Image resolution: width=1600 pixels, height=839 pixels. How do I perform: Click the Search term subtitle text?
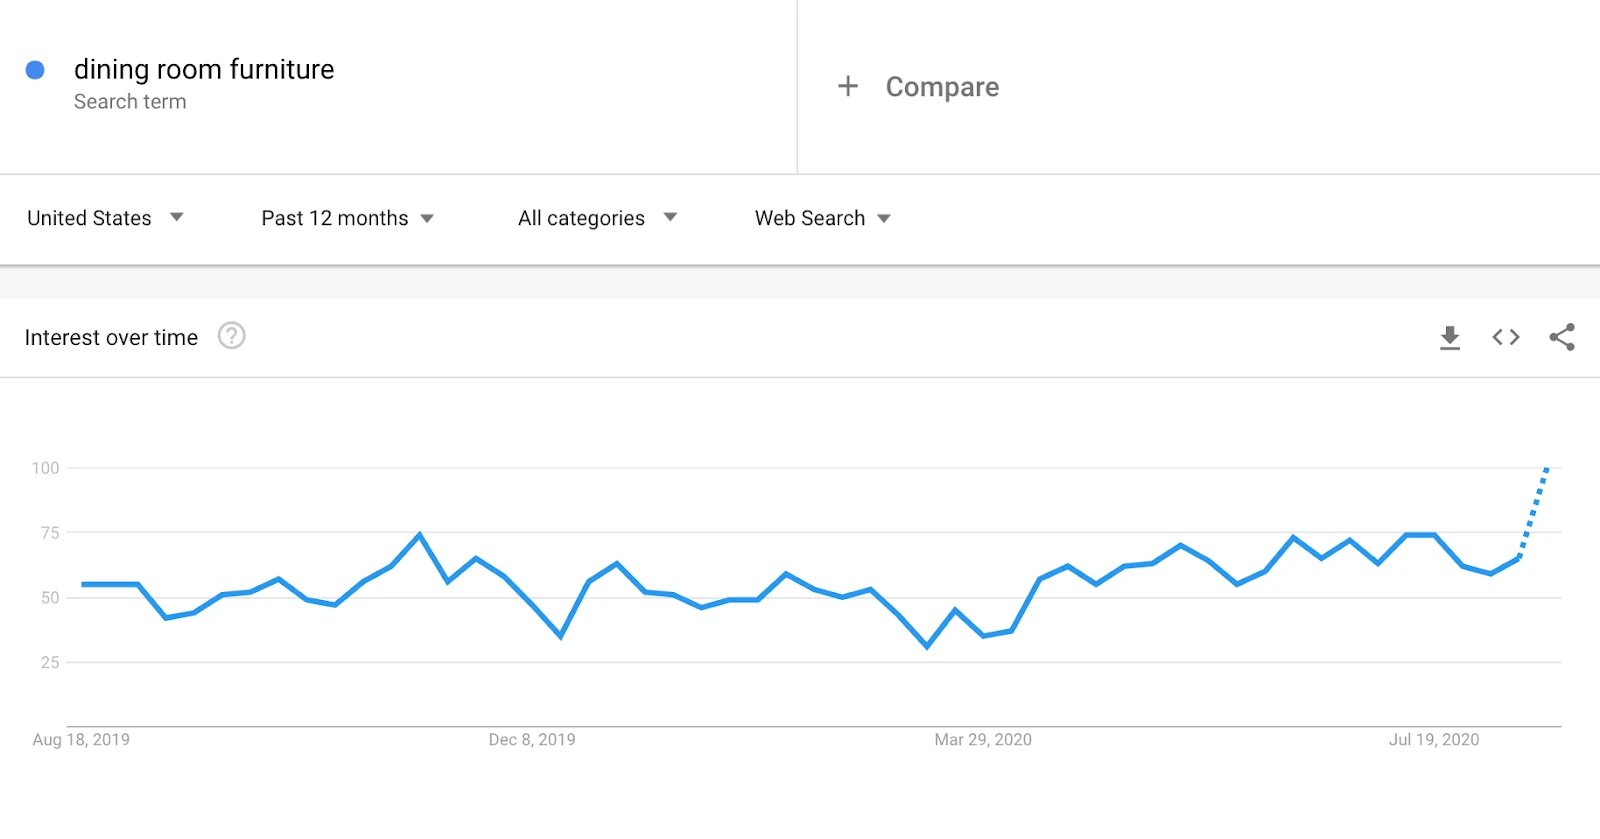click(x=130, y=102)
